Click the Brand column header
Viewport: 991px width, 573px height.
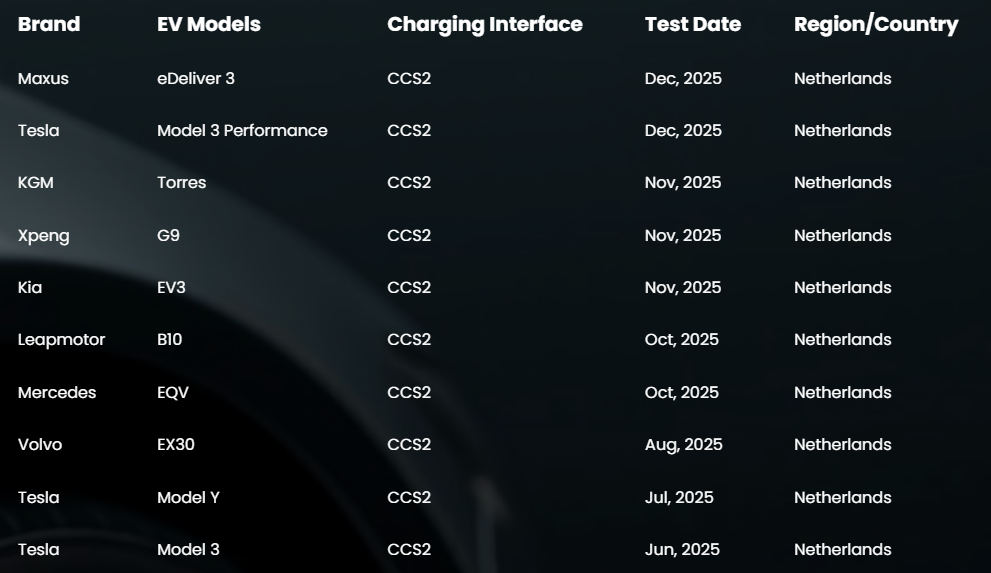[49, 25]
